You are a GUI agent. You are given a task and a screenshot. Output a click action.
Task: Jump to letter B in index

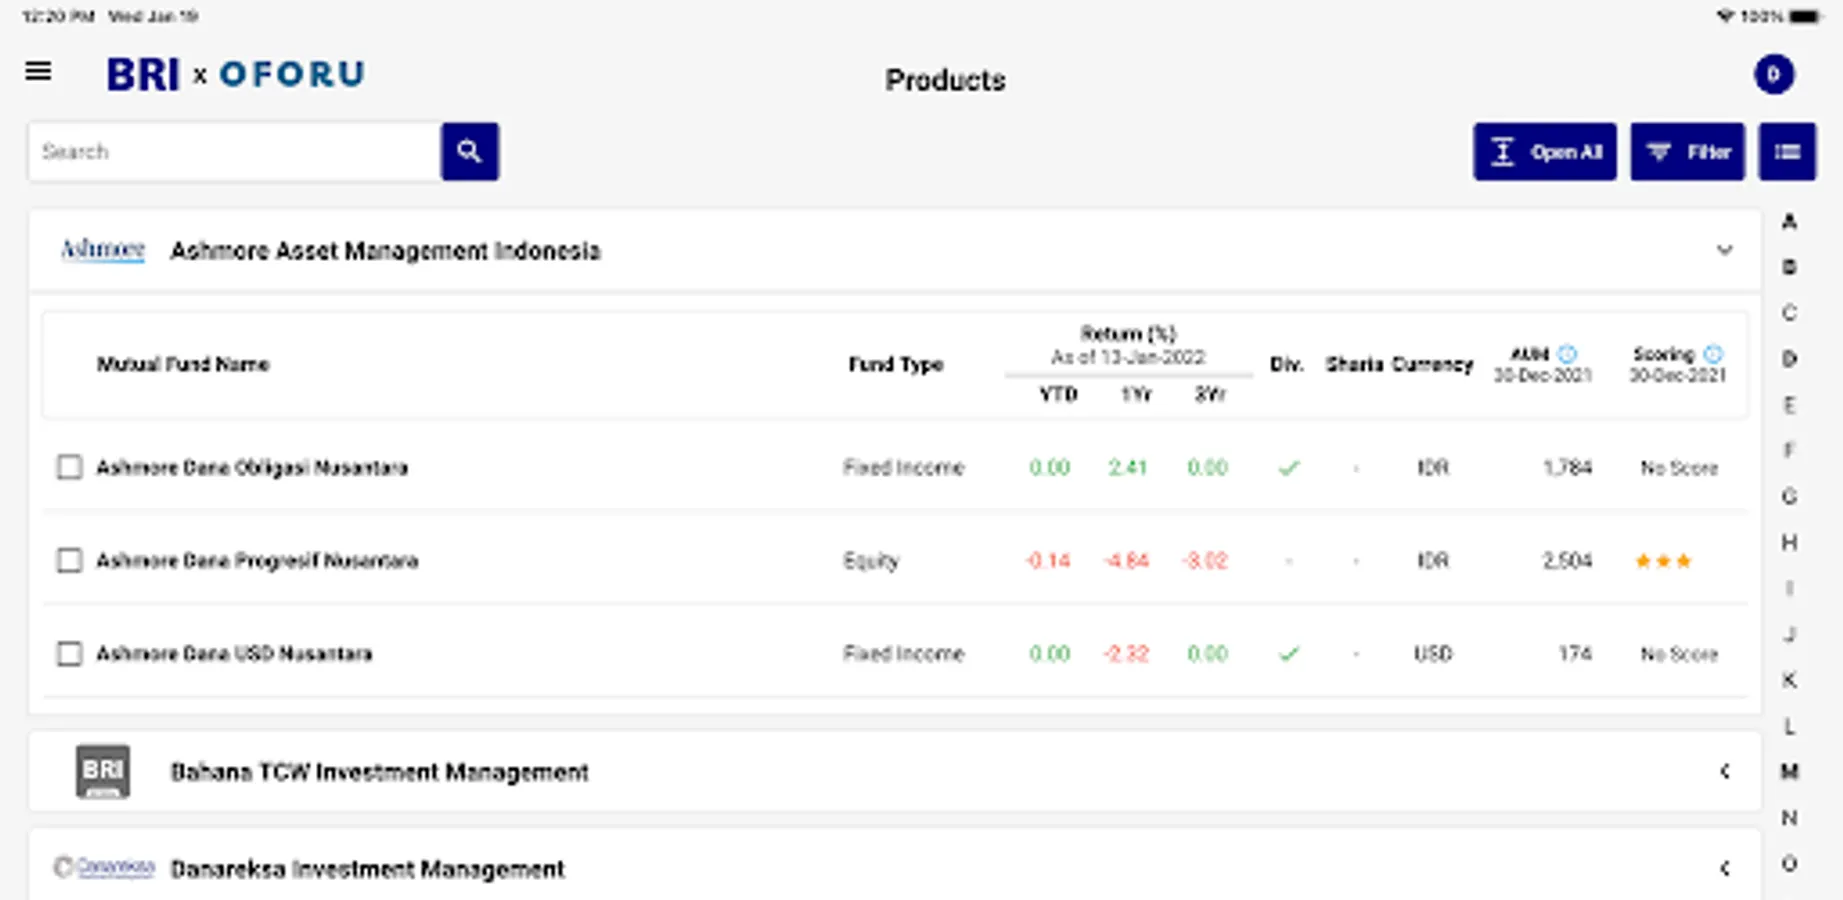click(1789, 267)
